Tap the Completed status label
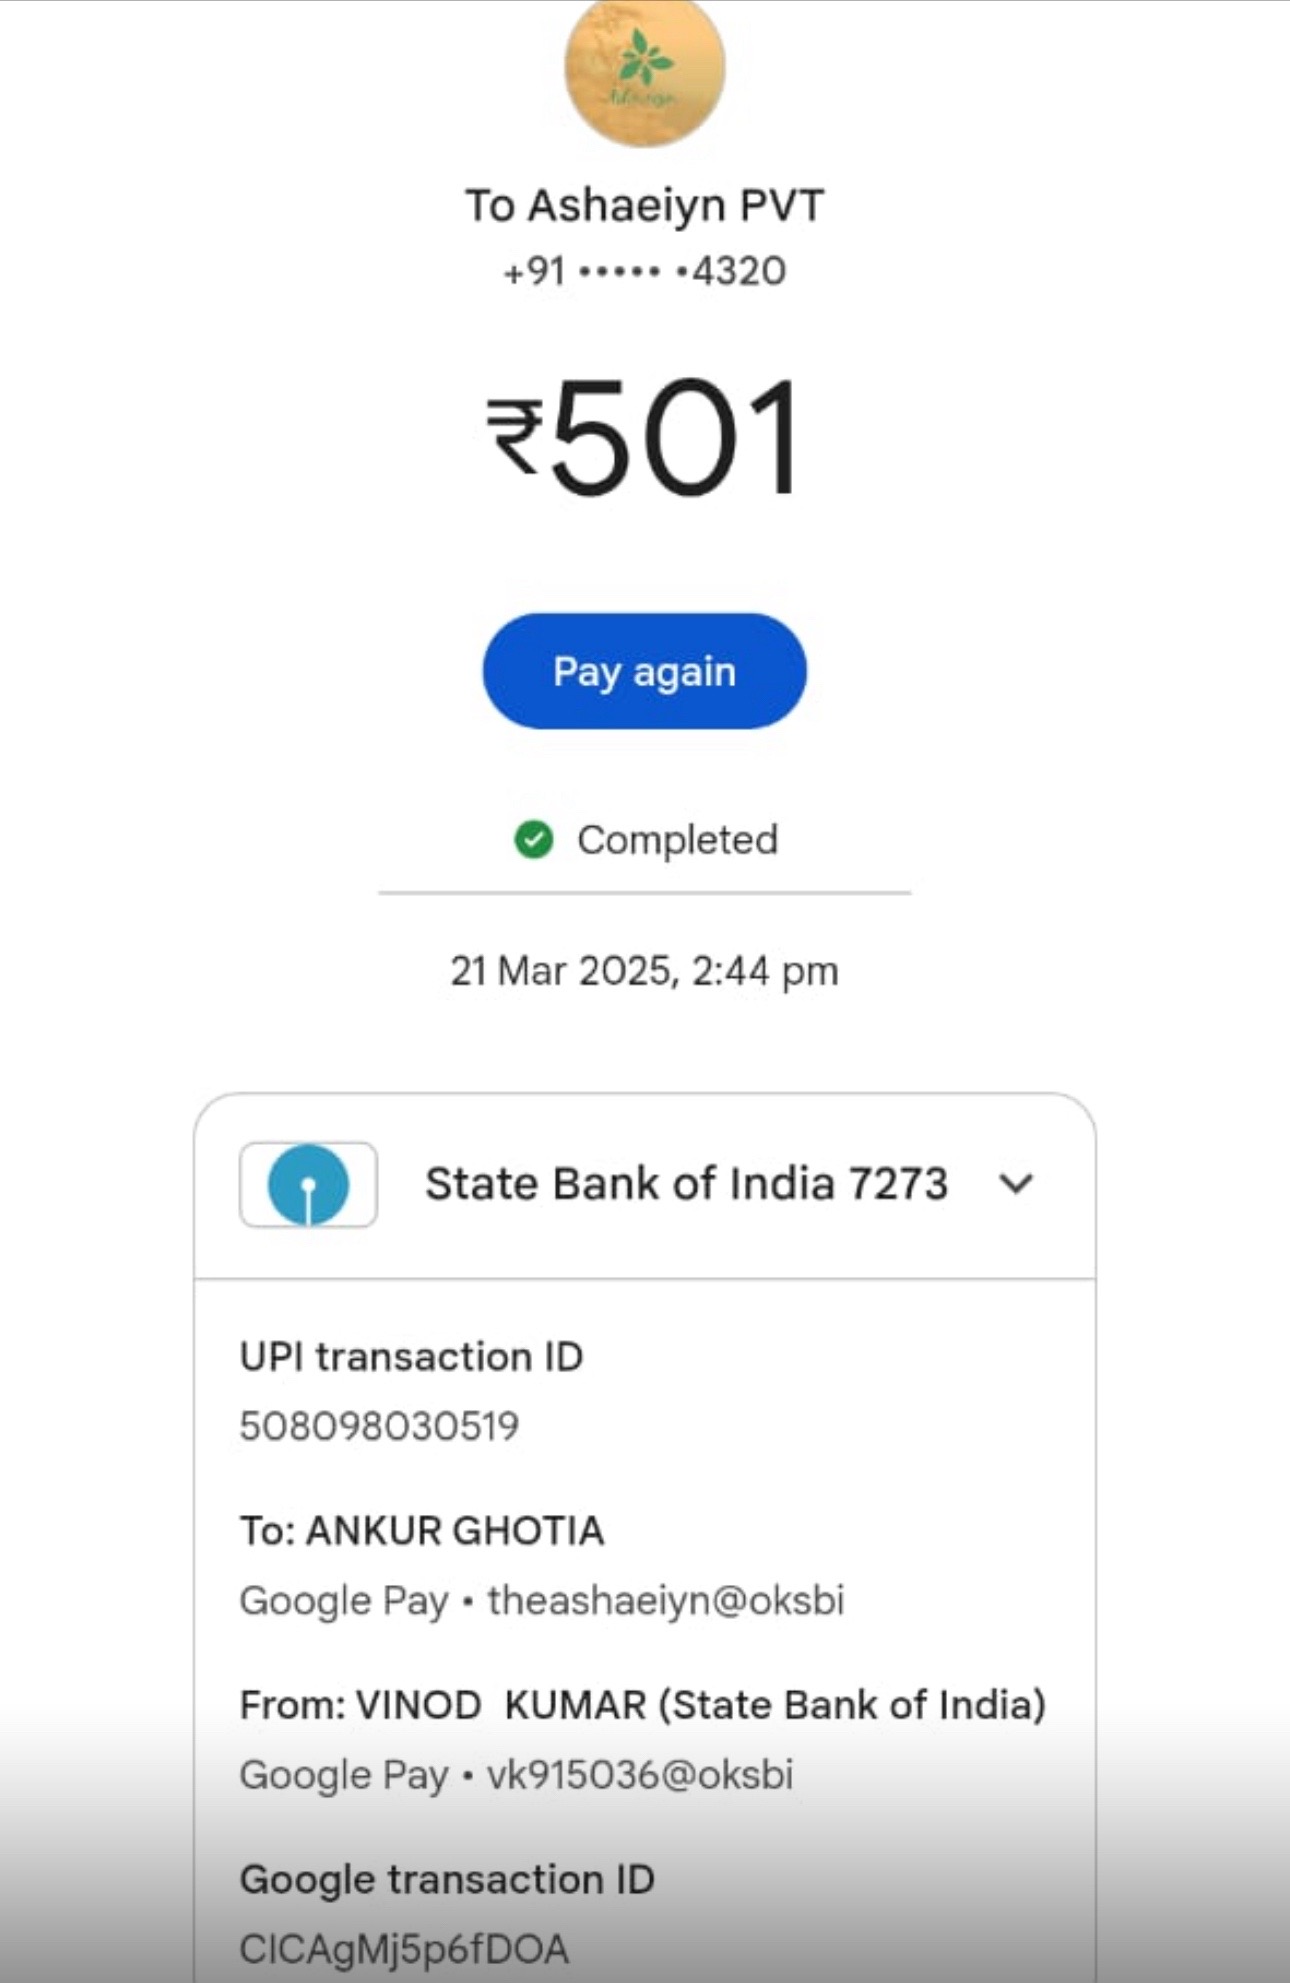 [678, 840]
